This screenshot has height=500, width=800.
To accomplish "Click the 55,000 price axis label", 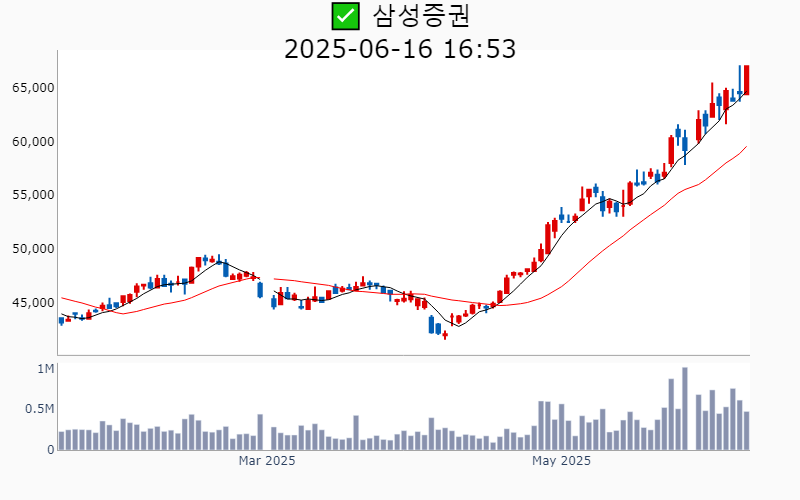I will (x=33, y=195).
